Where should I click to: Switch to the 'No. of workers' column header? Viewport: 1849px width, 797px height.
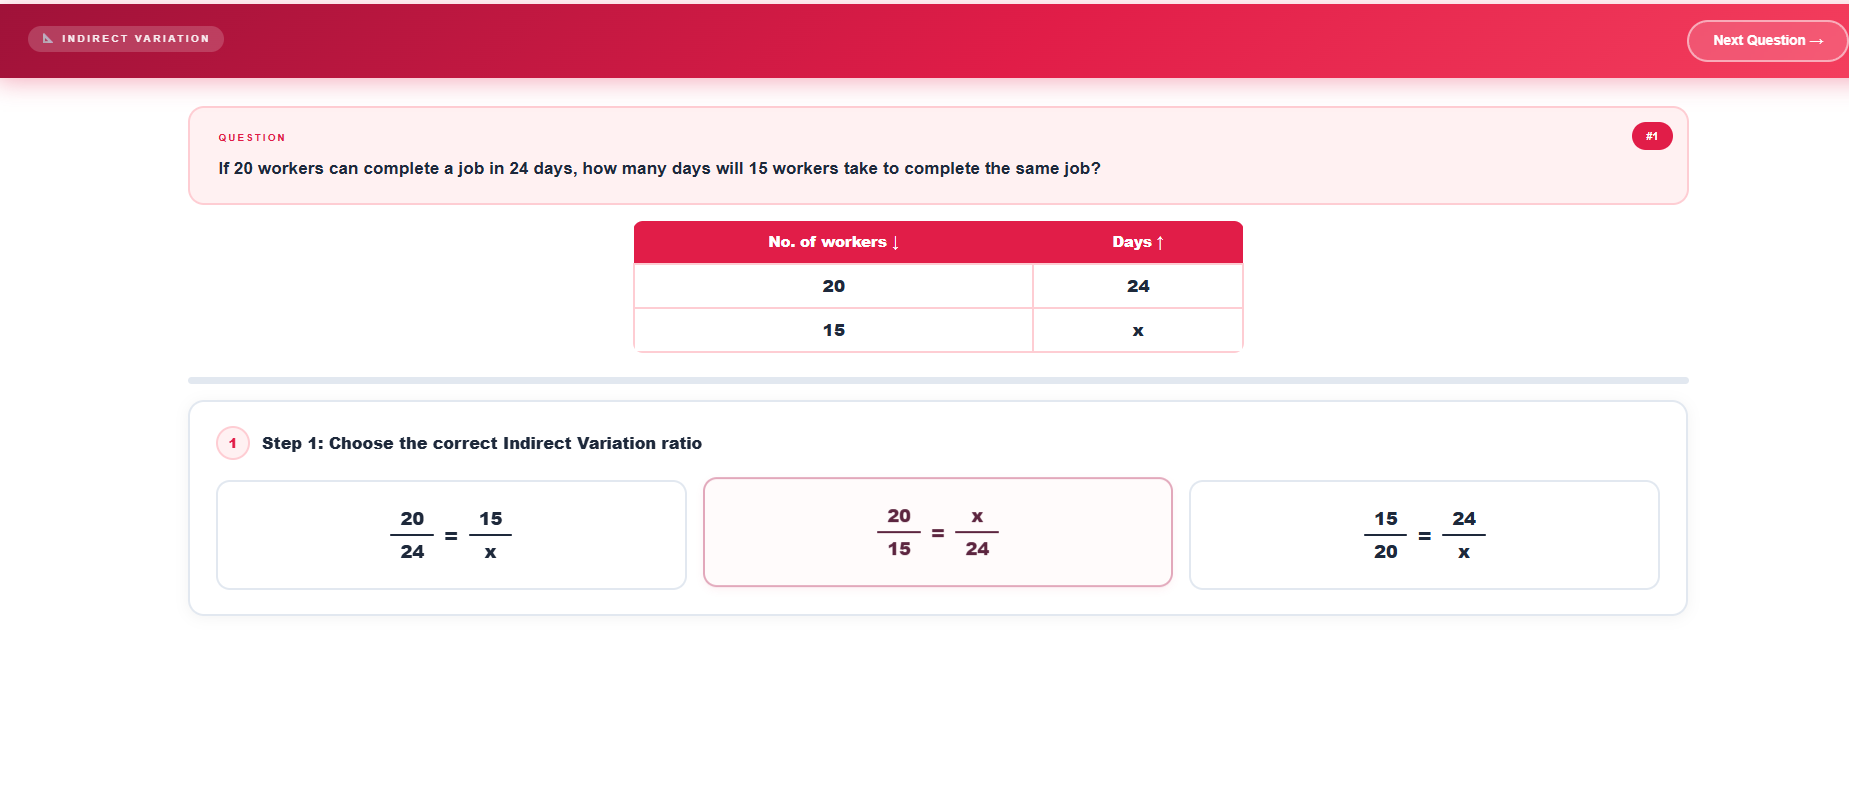click(832, 242)
